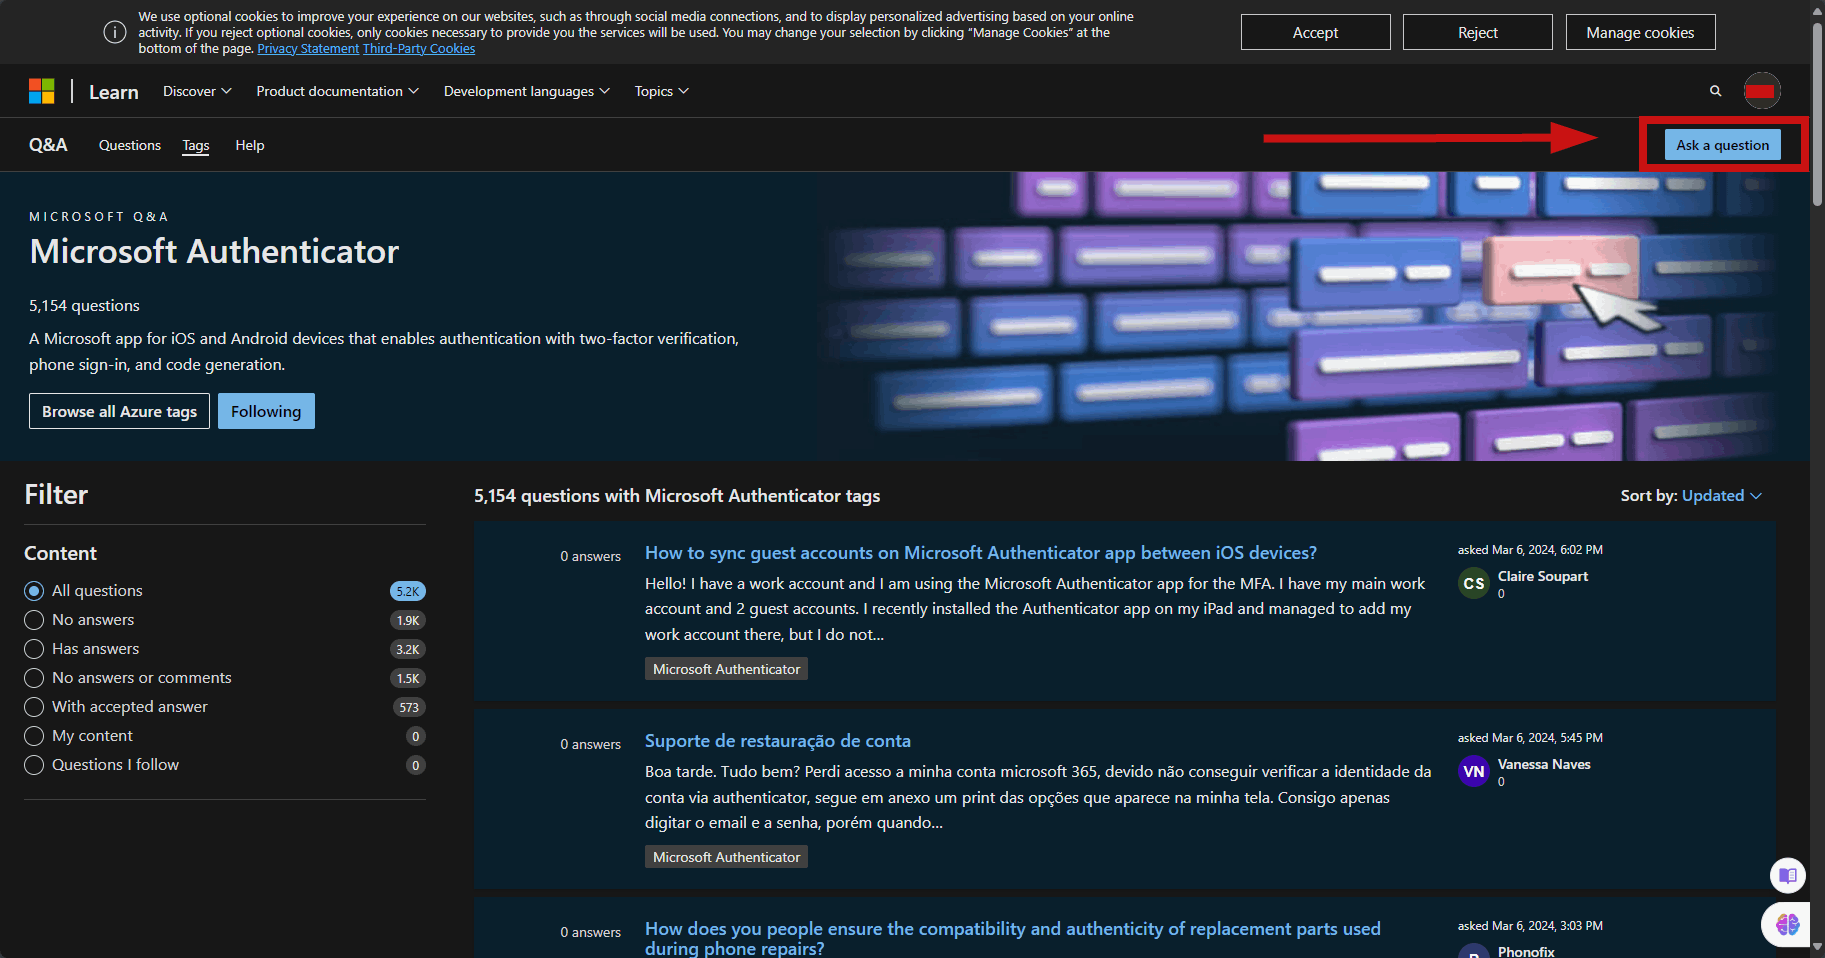Open Claire Soupart's profile name link
The height and width of the screenshot is (958, 1825).
pyautogui.click(x=1543, y=576)
